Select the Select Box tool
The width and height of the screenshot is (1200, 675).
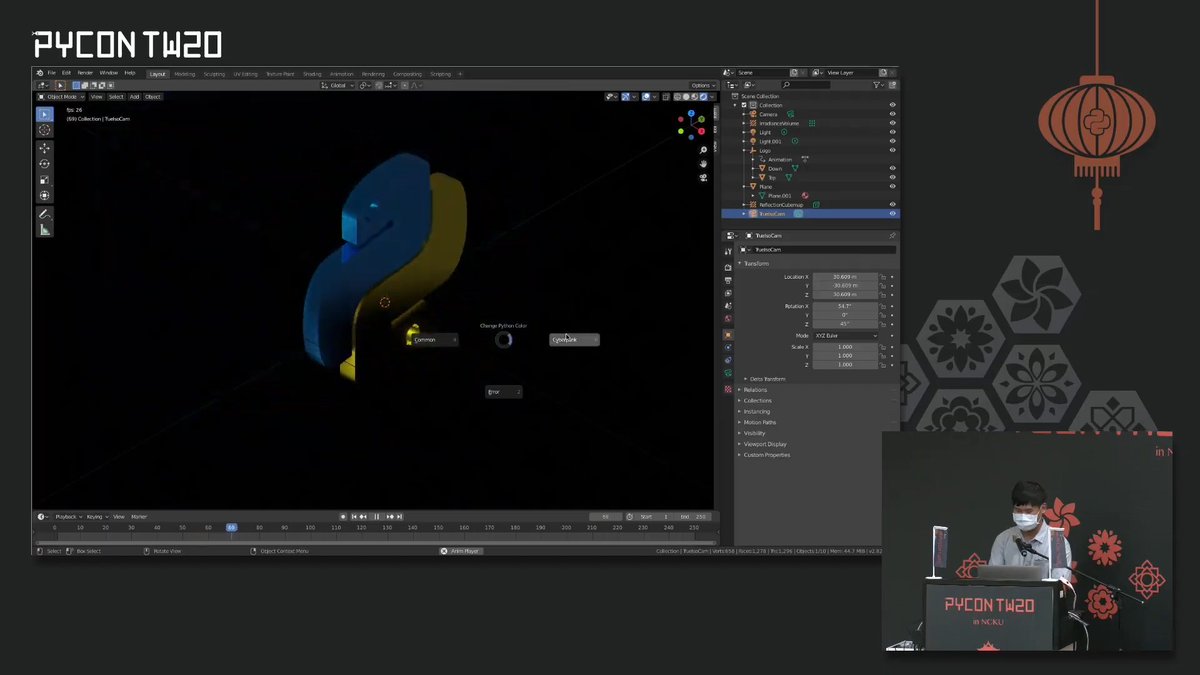coord(44,115)
